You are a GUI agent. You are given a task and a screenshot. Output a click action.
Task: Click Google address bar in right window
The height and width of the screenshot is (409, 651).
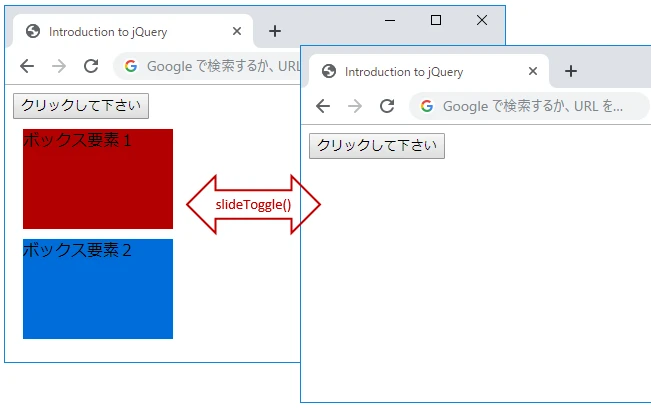pyautogui.click(x=529, y=106)
